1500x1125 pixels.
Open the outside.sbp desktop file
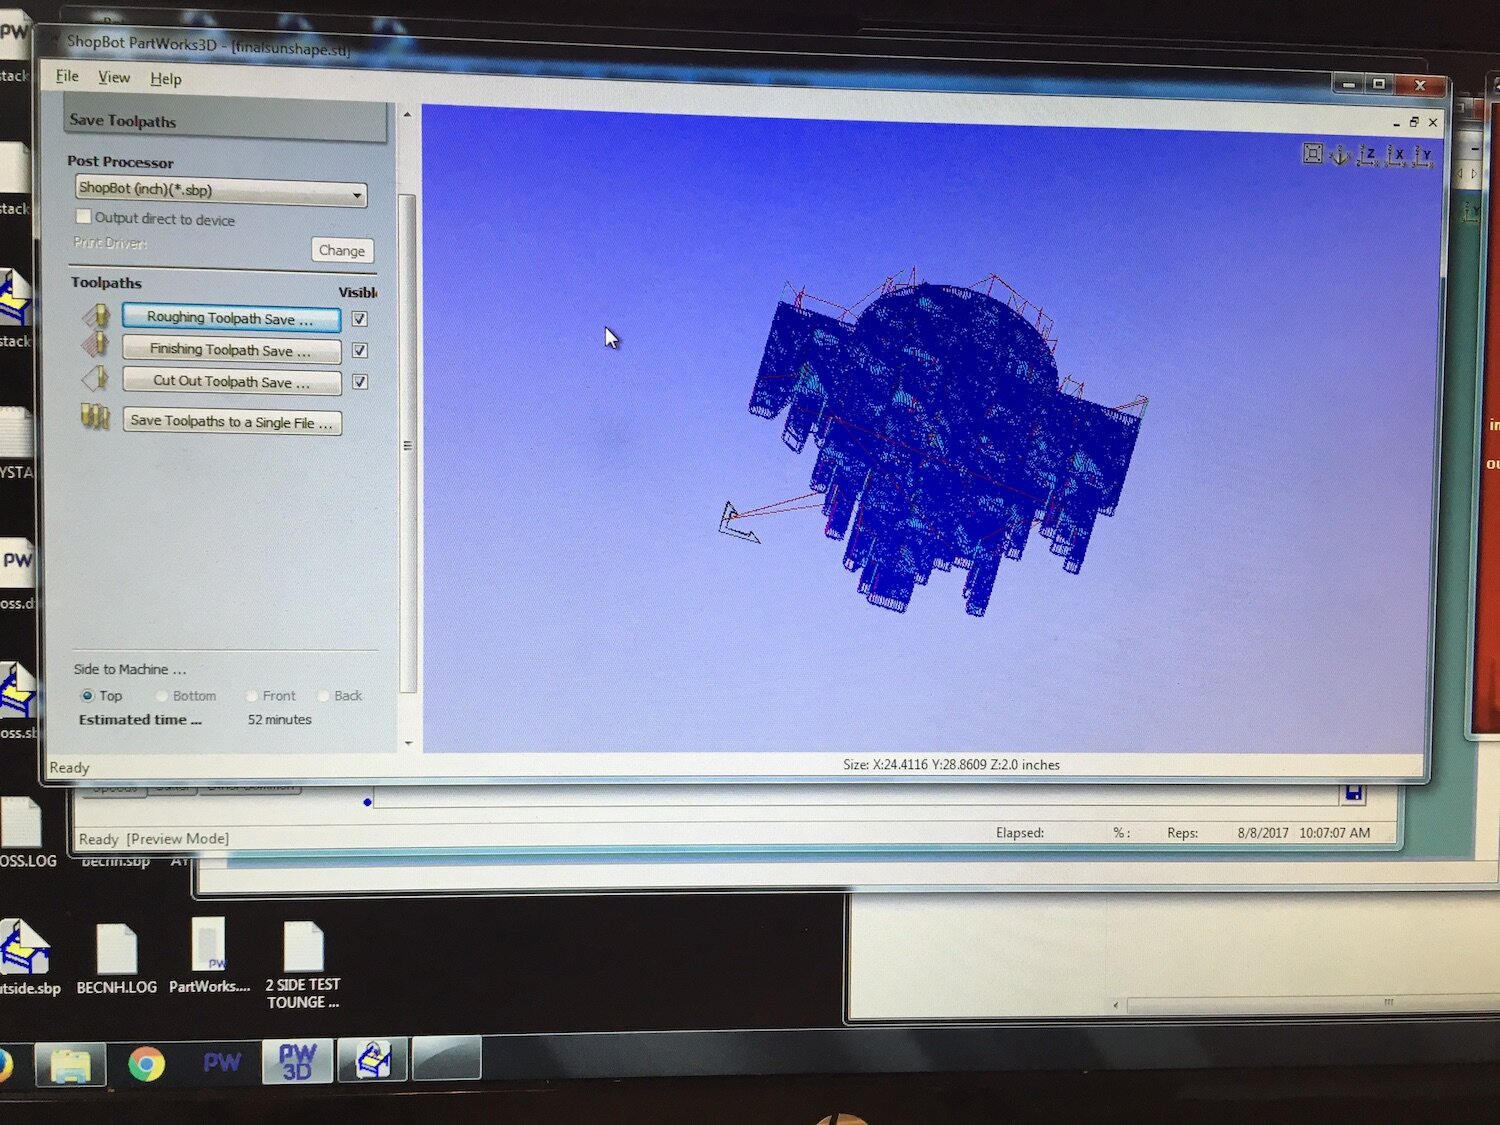tap(27, 959)
